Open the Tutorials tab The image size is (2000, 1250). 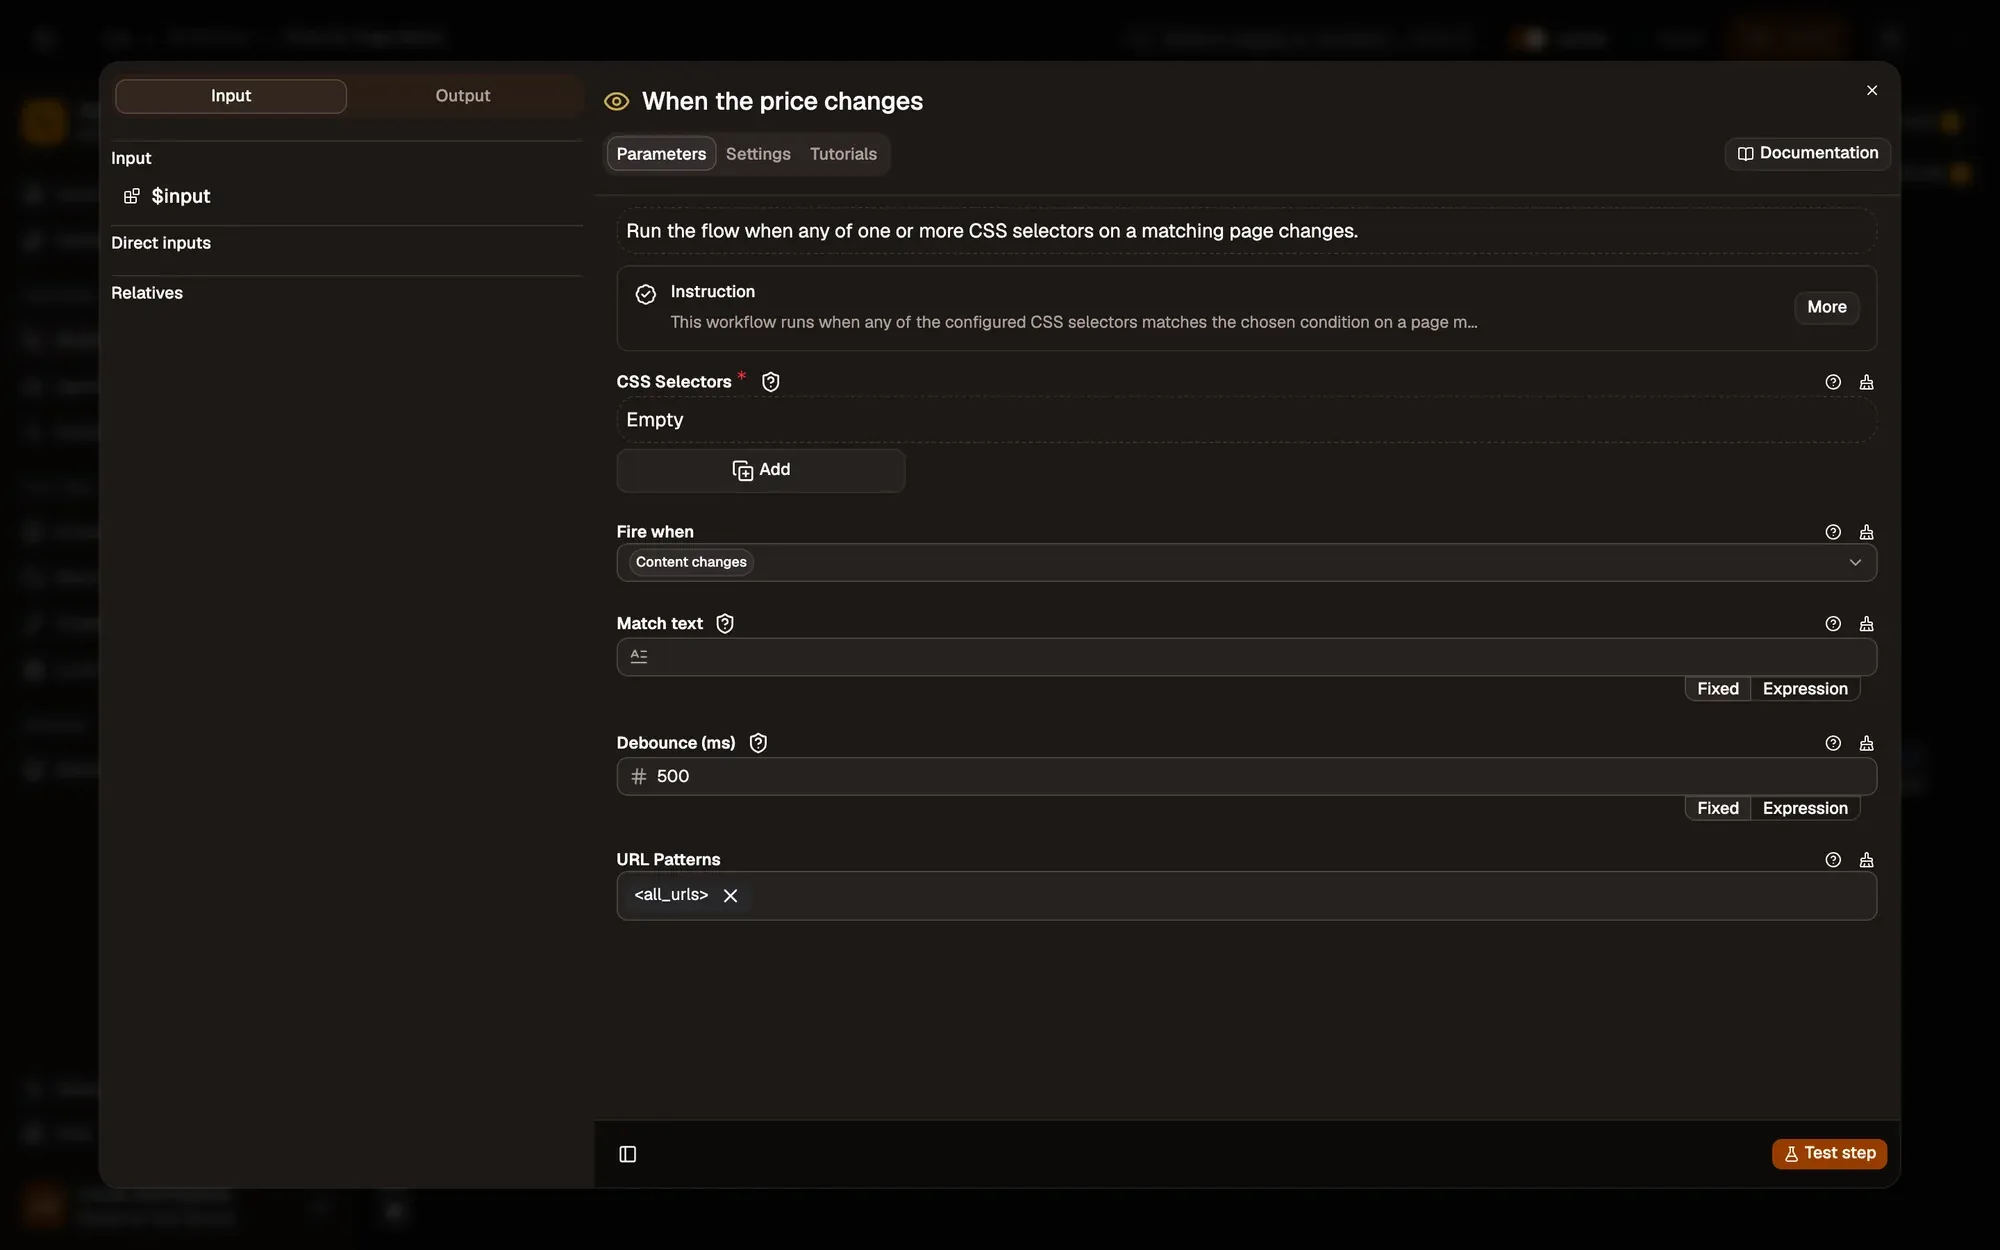coord(843,154)
